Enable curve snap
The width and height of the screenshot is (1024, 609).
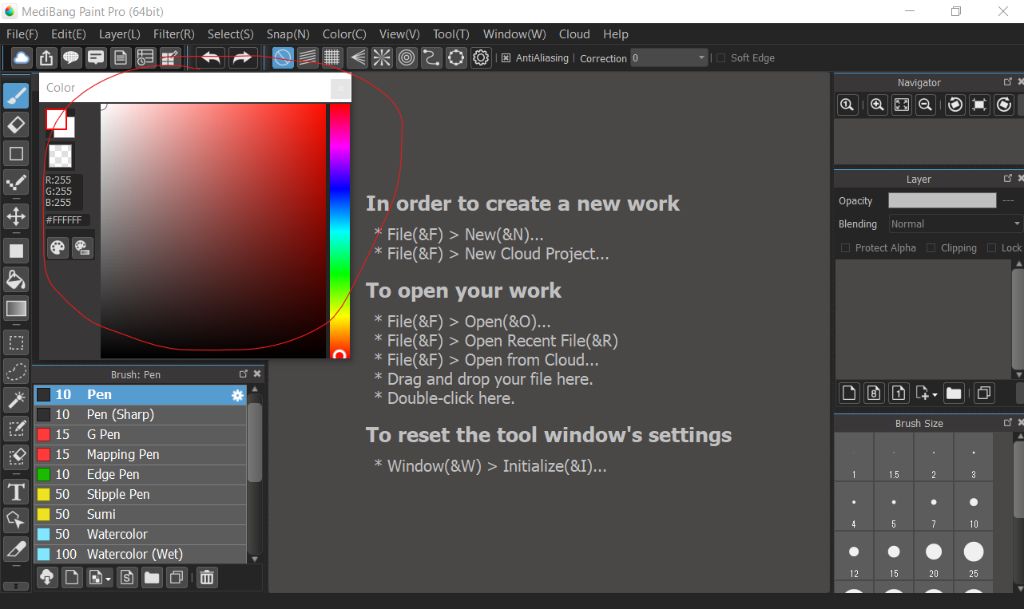point(431,57)
